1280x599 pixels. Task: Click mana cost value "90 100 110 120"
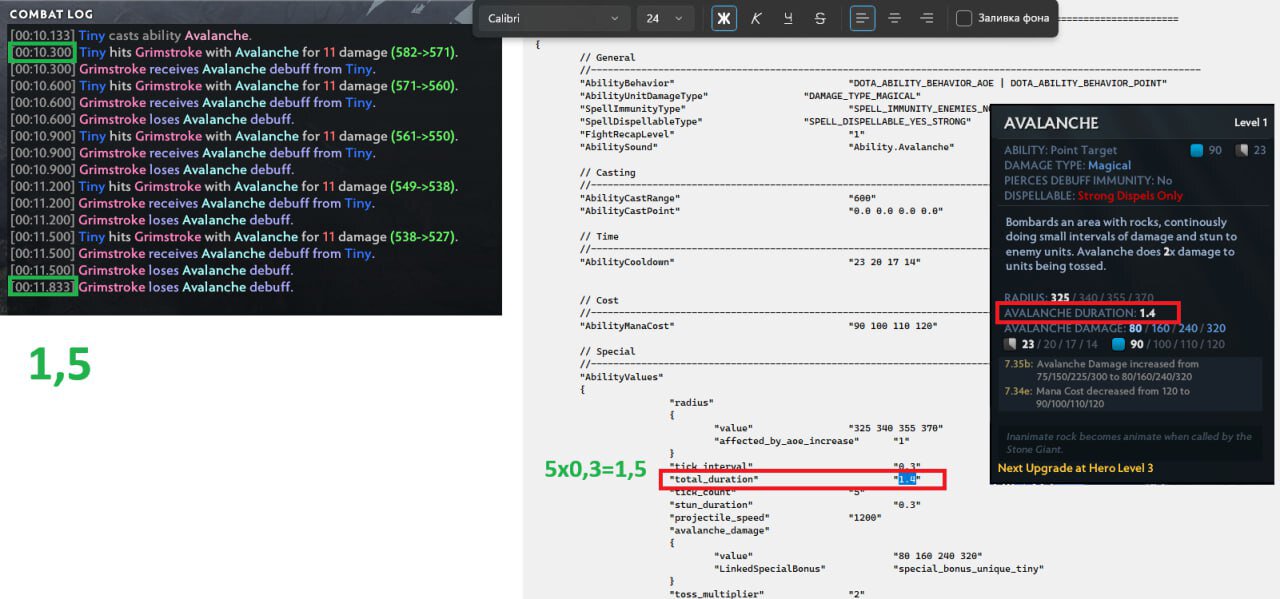point(893,326)
